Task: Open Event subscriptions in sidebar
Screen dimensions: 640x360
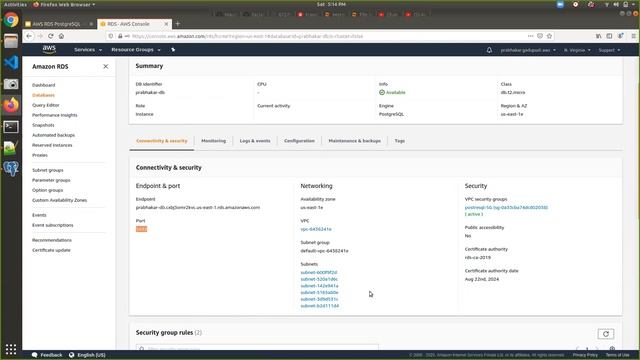Action: click(53, 225)
